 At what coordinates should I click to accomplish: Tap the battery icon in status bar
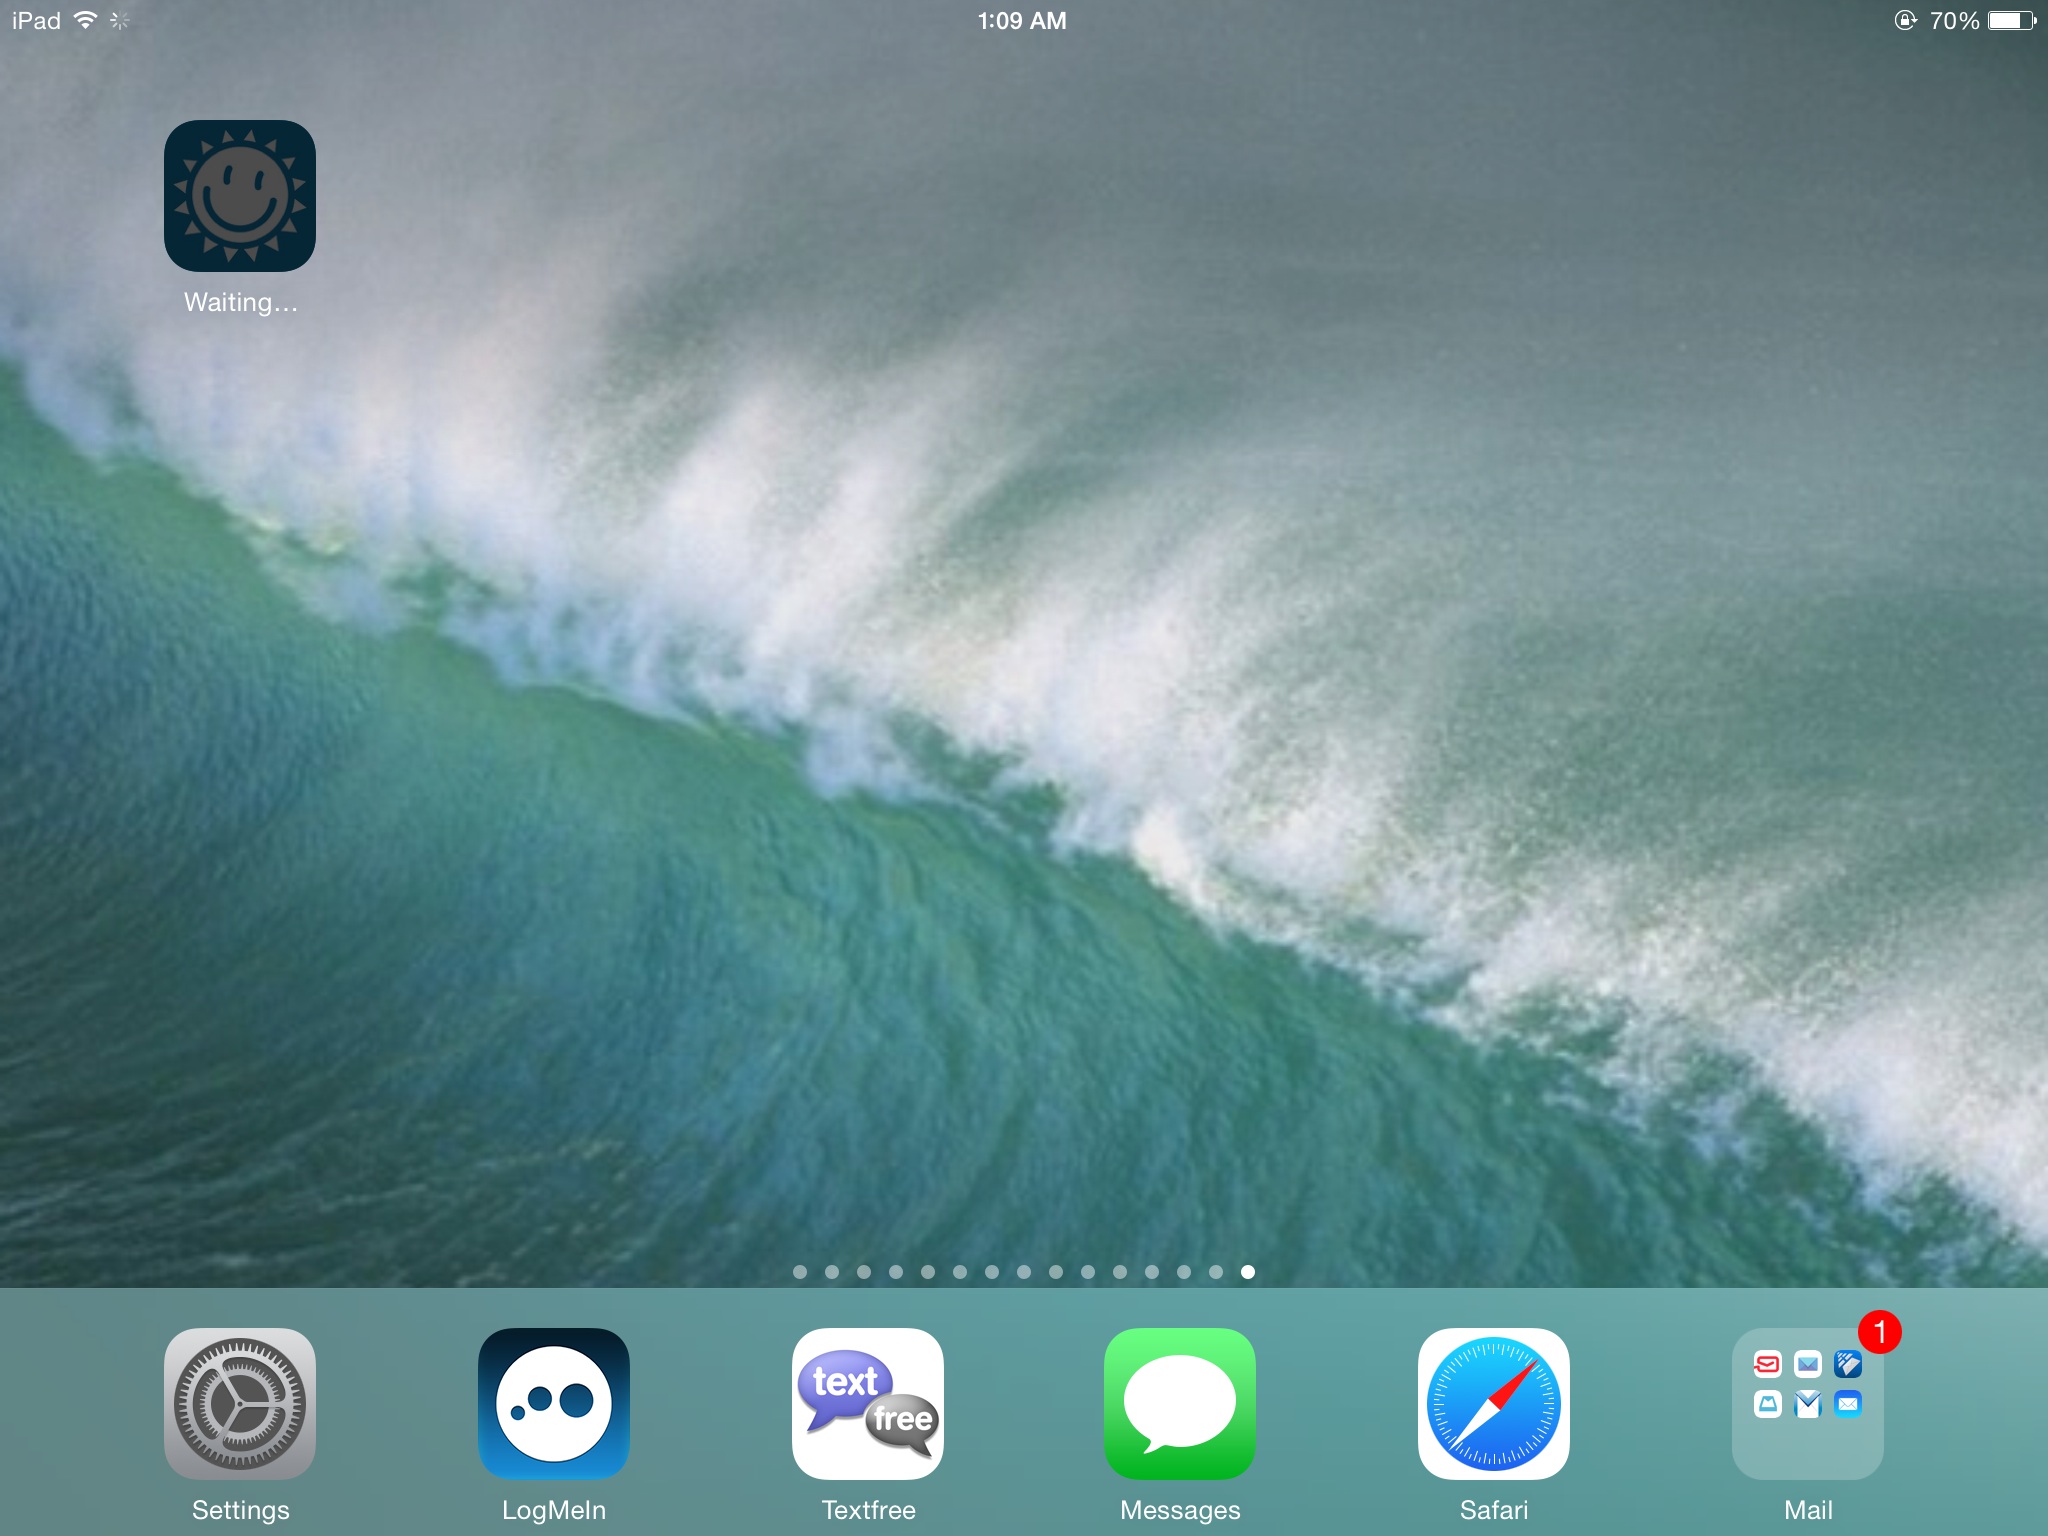[x=2011, y=20]
